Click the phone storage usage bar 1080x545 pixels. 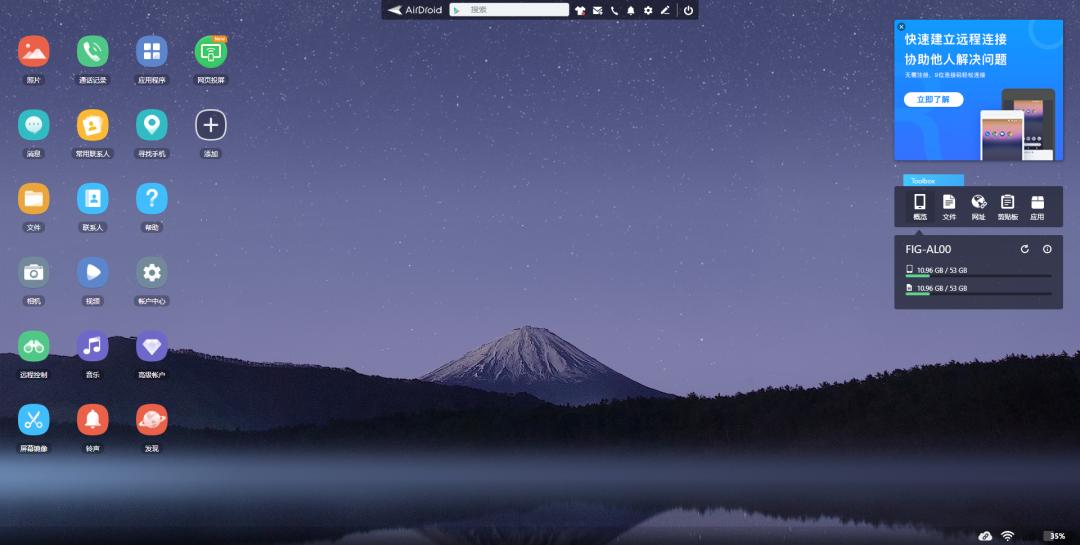(978, 276)
